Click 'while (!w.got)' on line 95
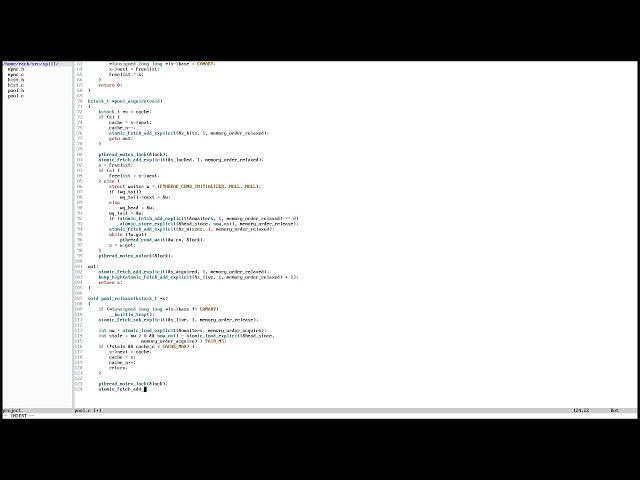Image resolution: width=640 pixels, height=480 pixels. coord(128,234)
